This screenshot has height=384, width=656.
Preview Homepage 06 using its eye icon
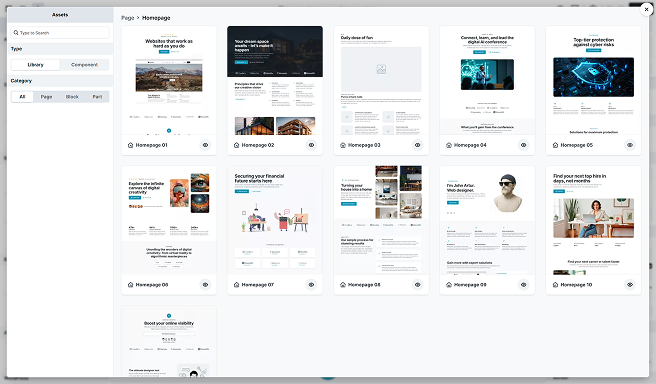pyautogui.click(x=205, y=285)
